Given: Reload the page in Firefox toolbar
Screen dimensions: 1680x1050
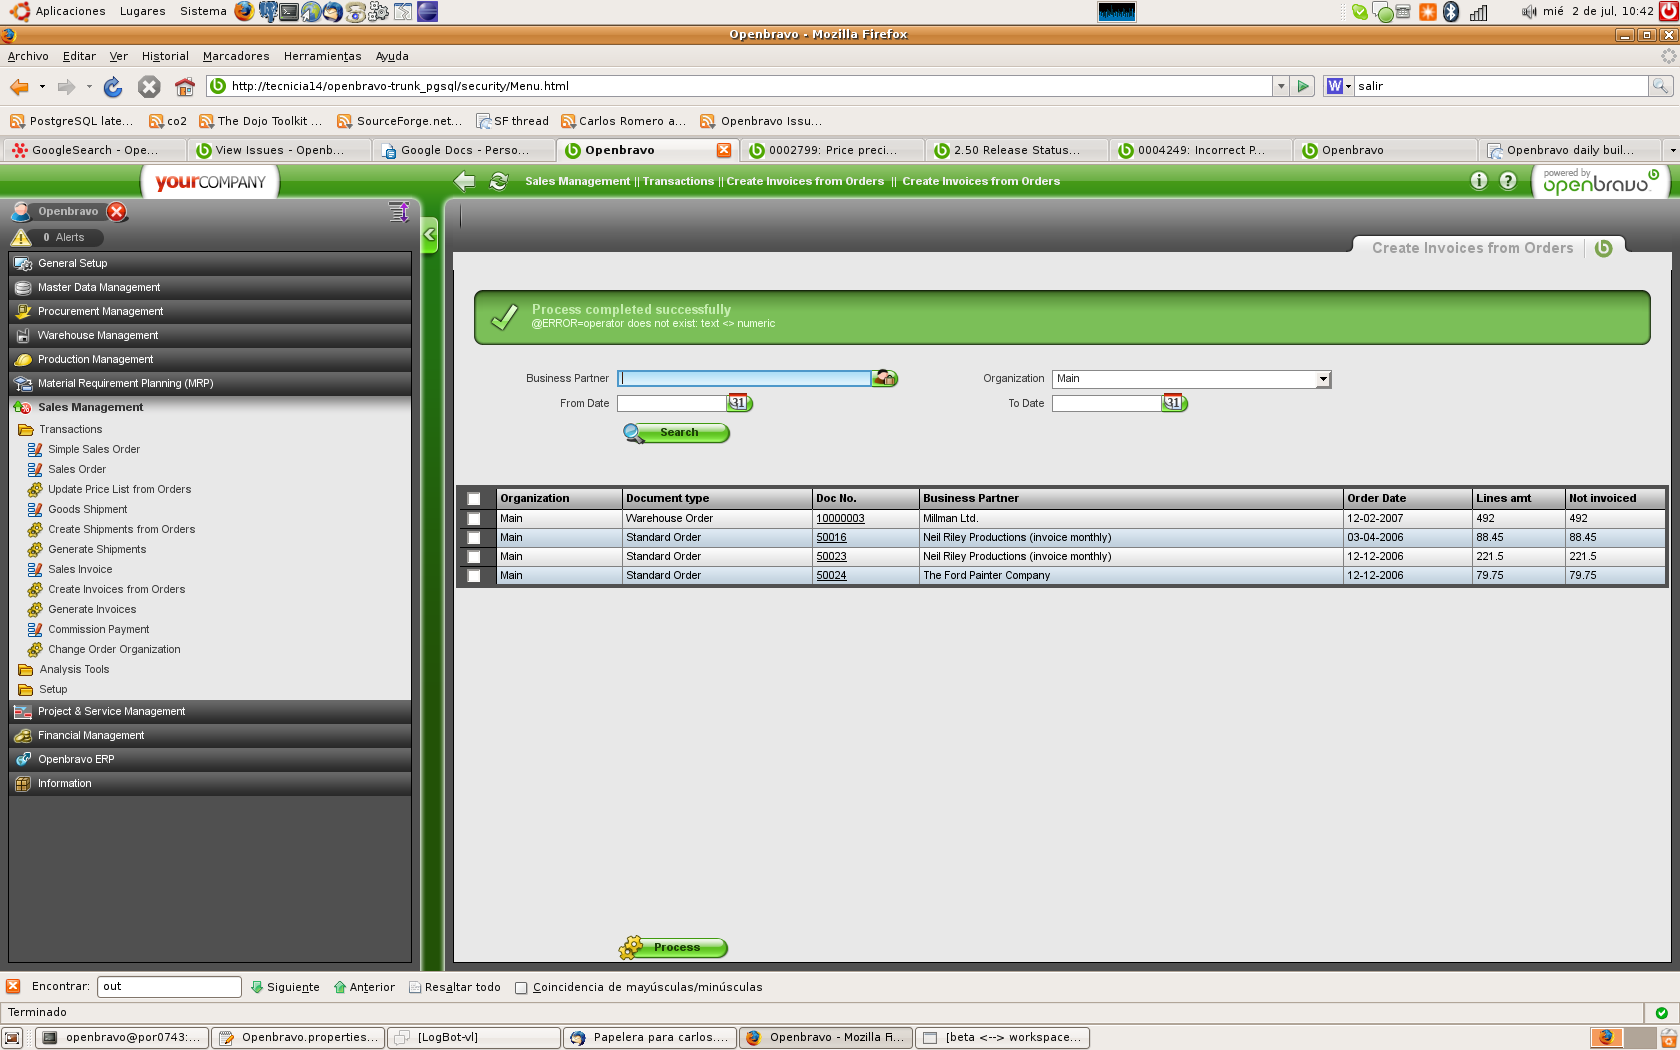Looking at the screenshot, I should click(113, 87).
